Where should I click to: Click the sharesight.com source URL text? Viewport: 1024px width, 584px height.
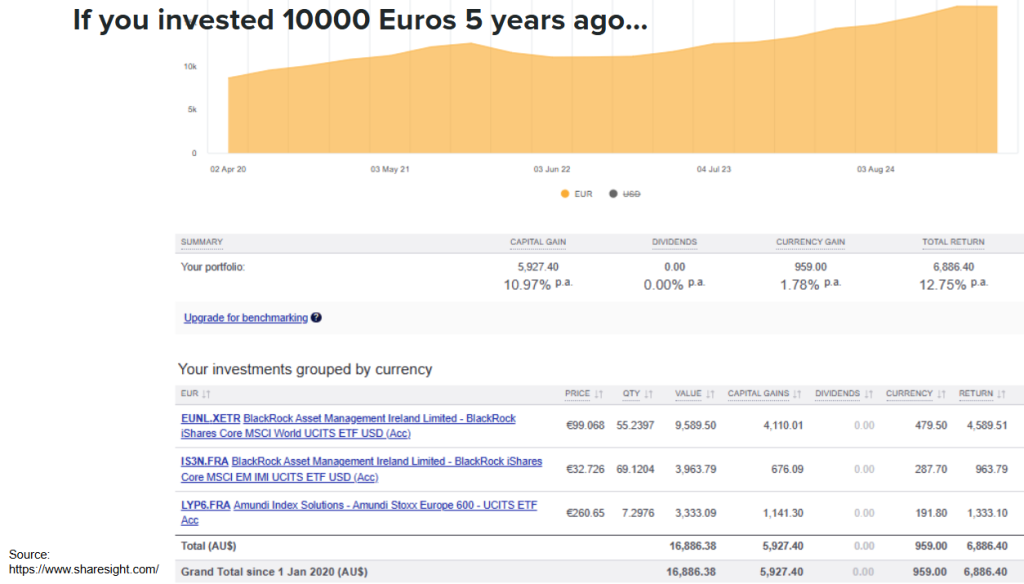84,569
